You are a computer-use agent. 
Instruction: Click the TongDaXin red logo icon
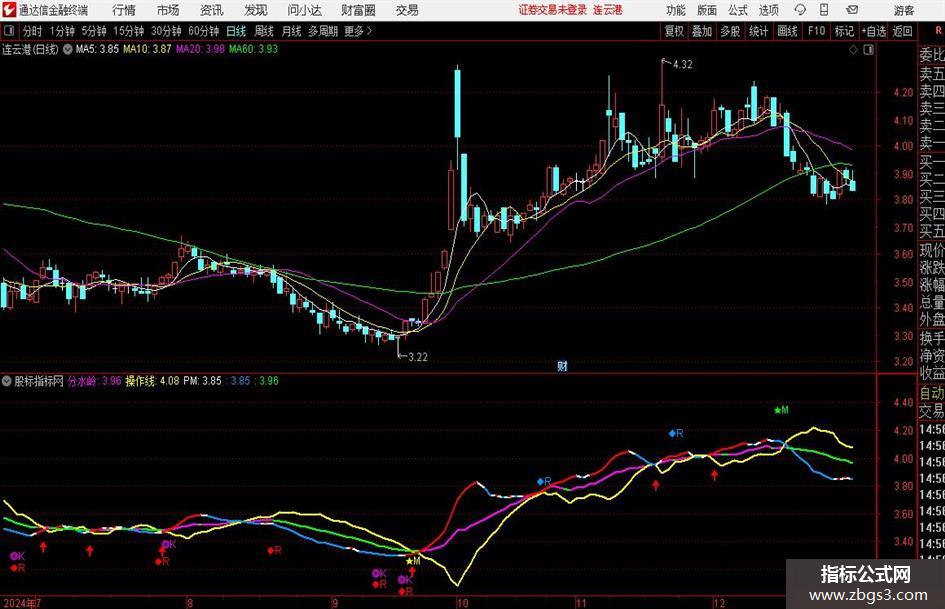tap(9, 10)
